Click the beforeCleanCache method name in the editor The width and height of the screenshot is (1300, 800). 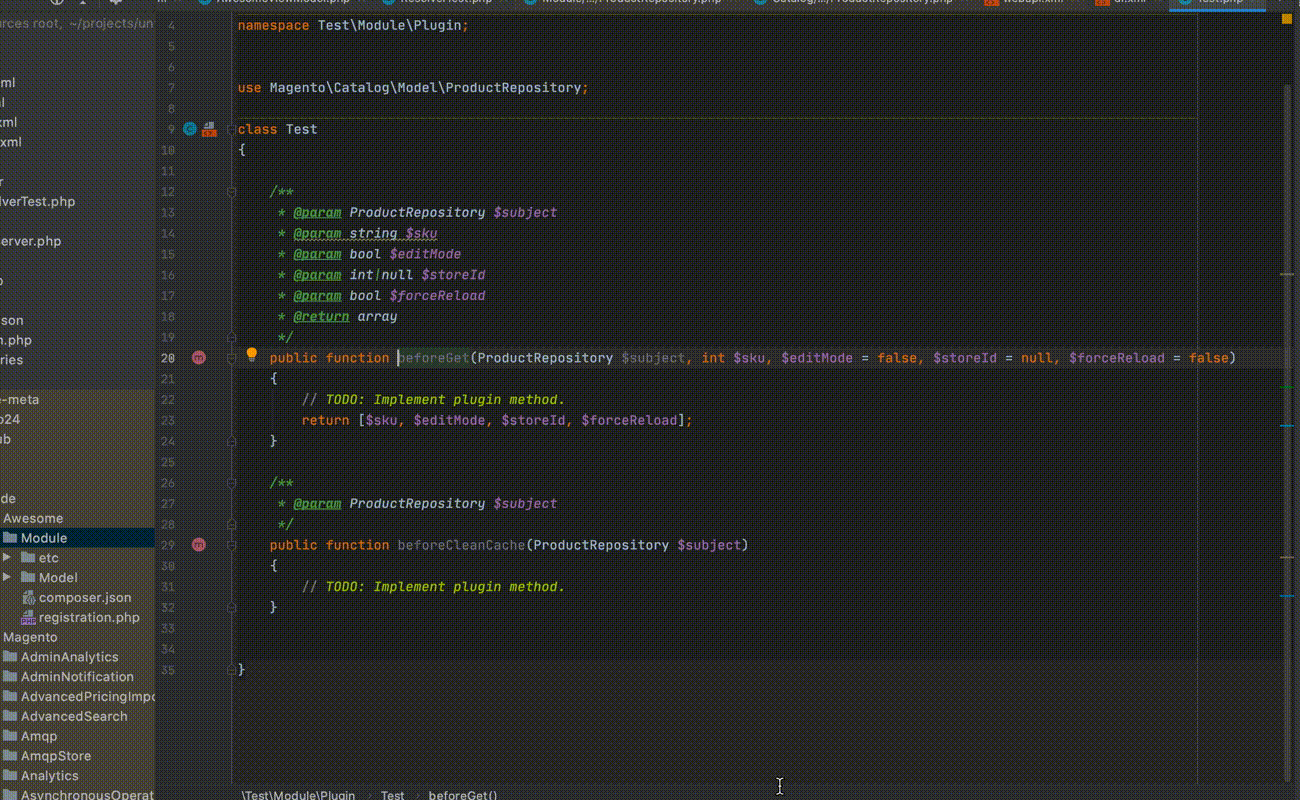461,545
